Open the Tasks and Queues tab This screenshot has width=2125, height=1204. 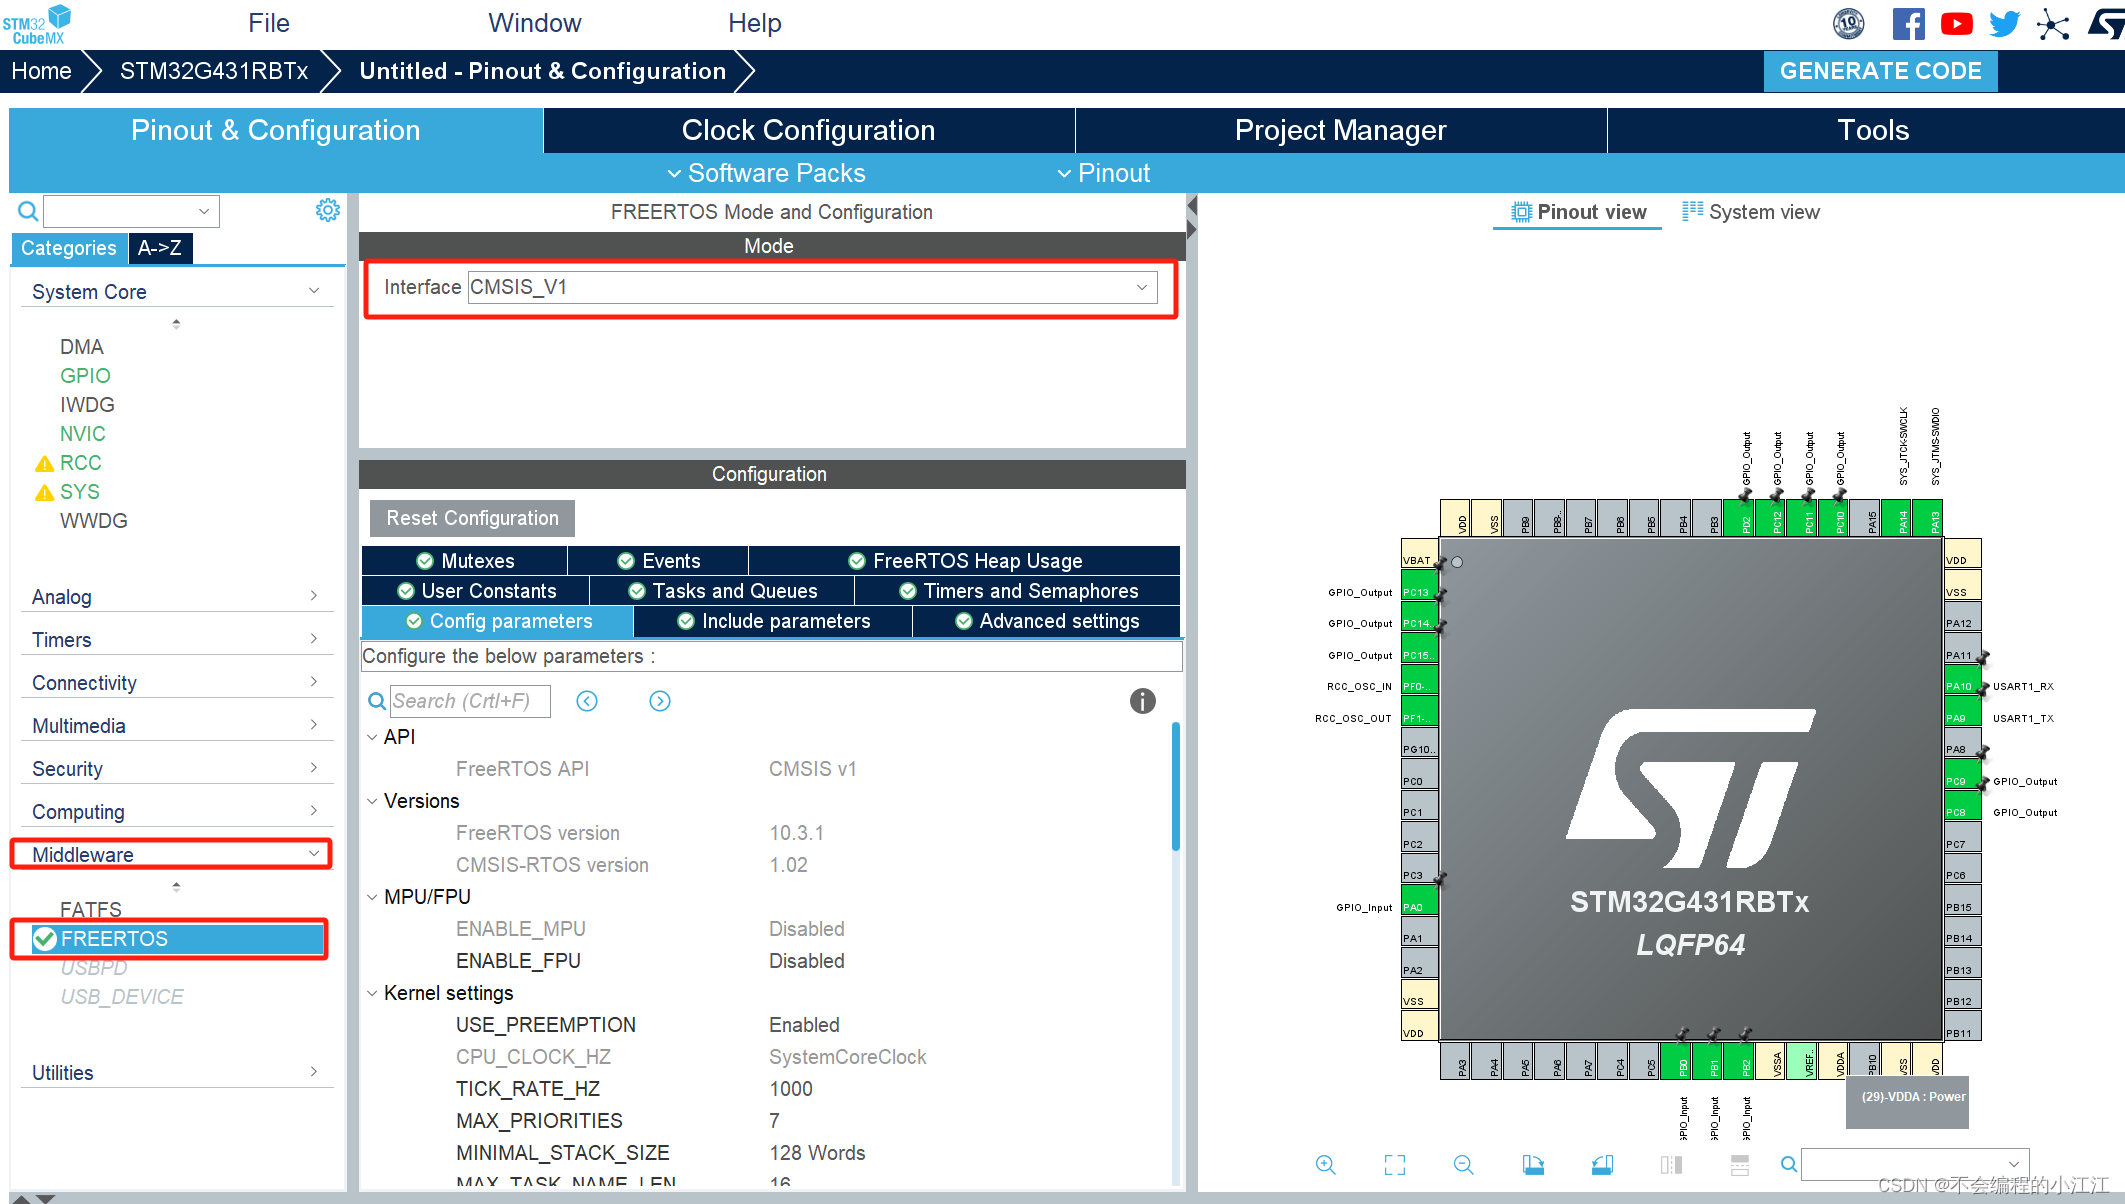(x=722, y=591)
